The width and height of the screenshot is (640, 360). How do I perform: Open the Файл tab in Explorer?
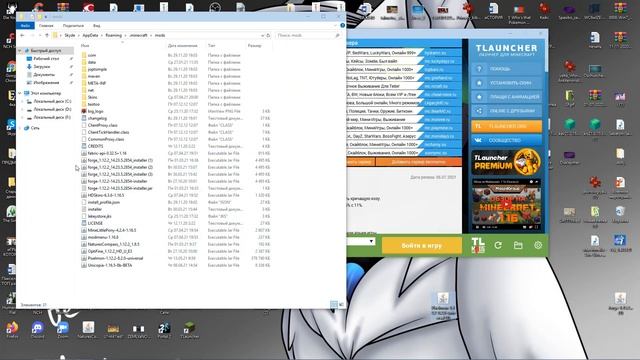pos(25,26)
